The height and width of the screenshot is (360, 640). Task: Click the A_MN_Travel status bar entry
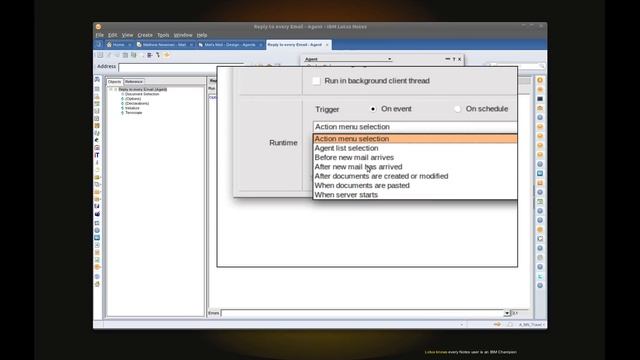531,325
